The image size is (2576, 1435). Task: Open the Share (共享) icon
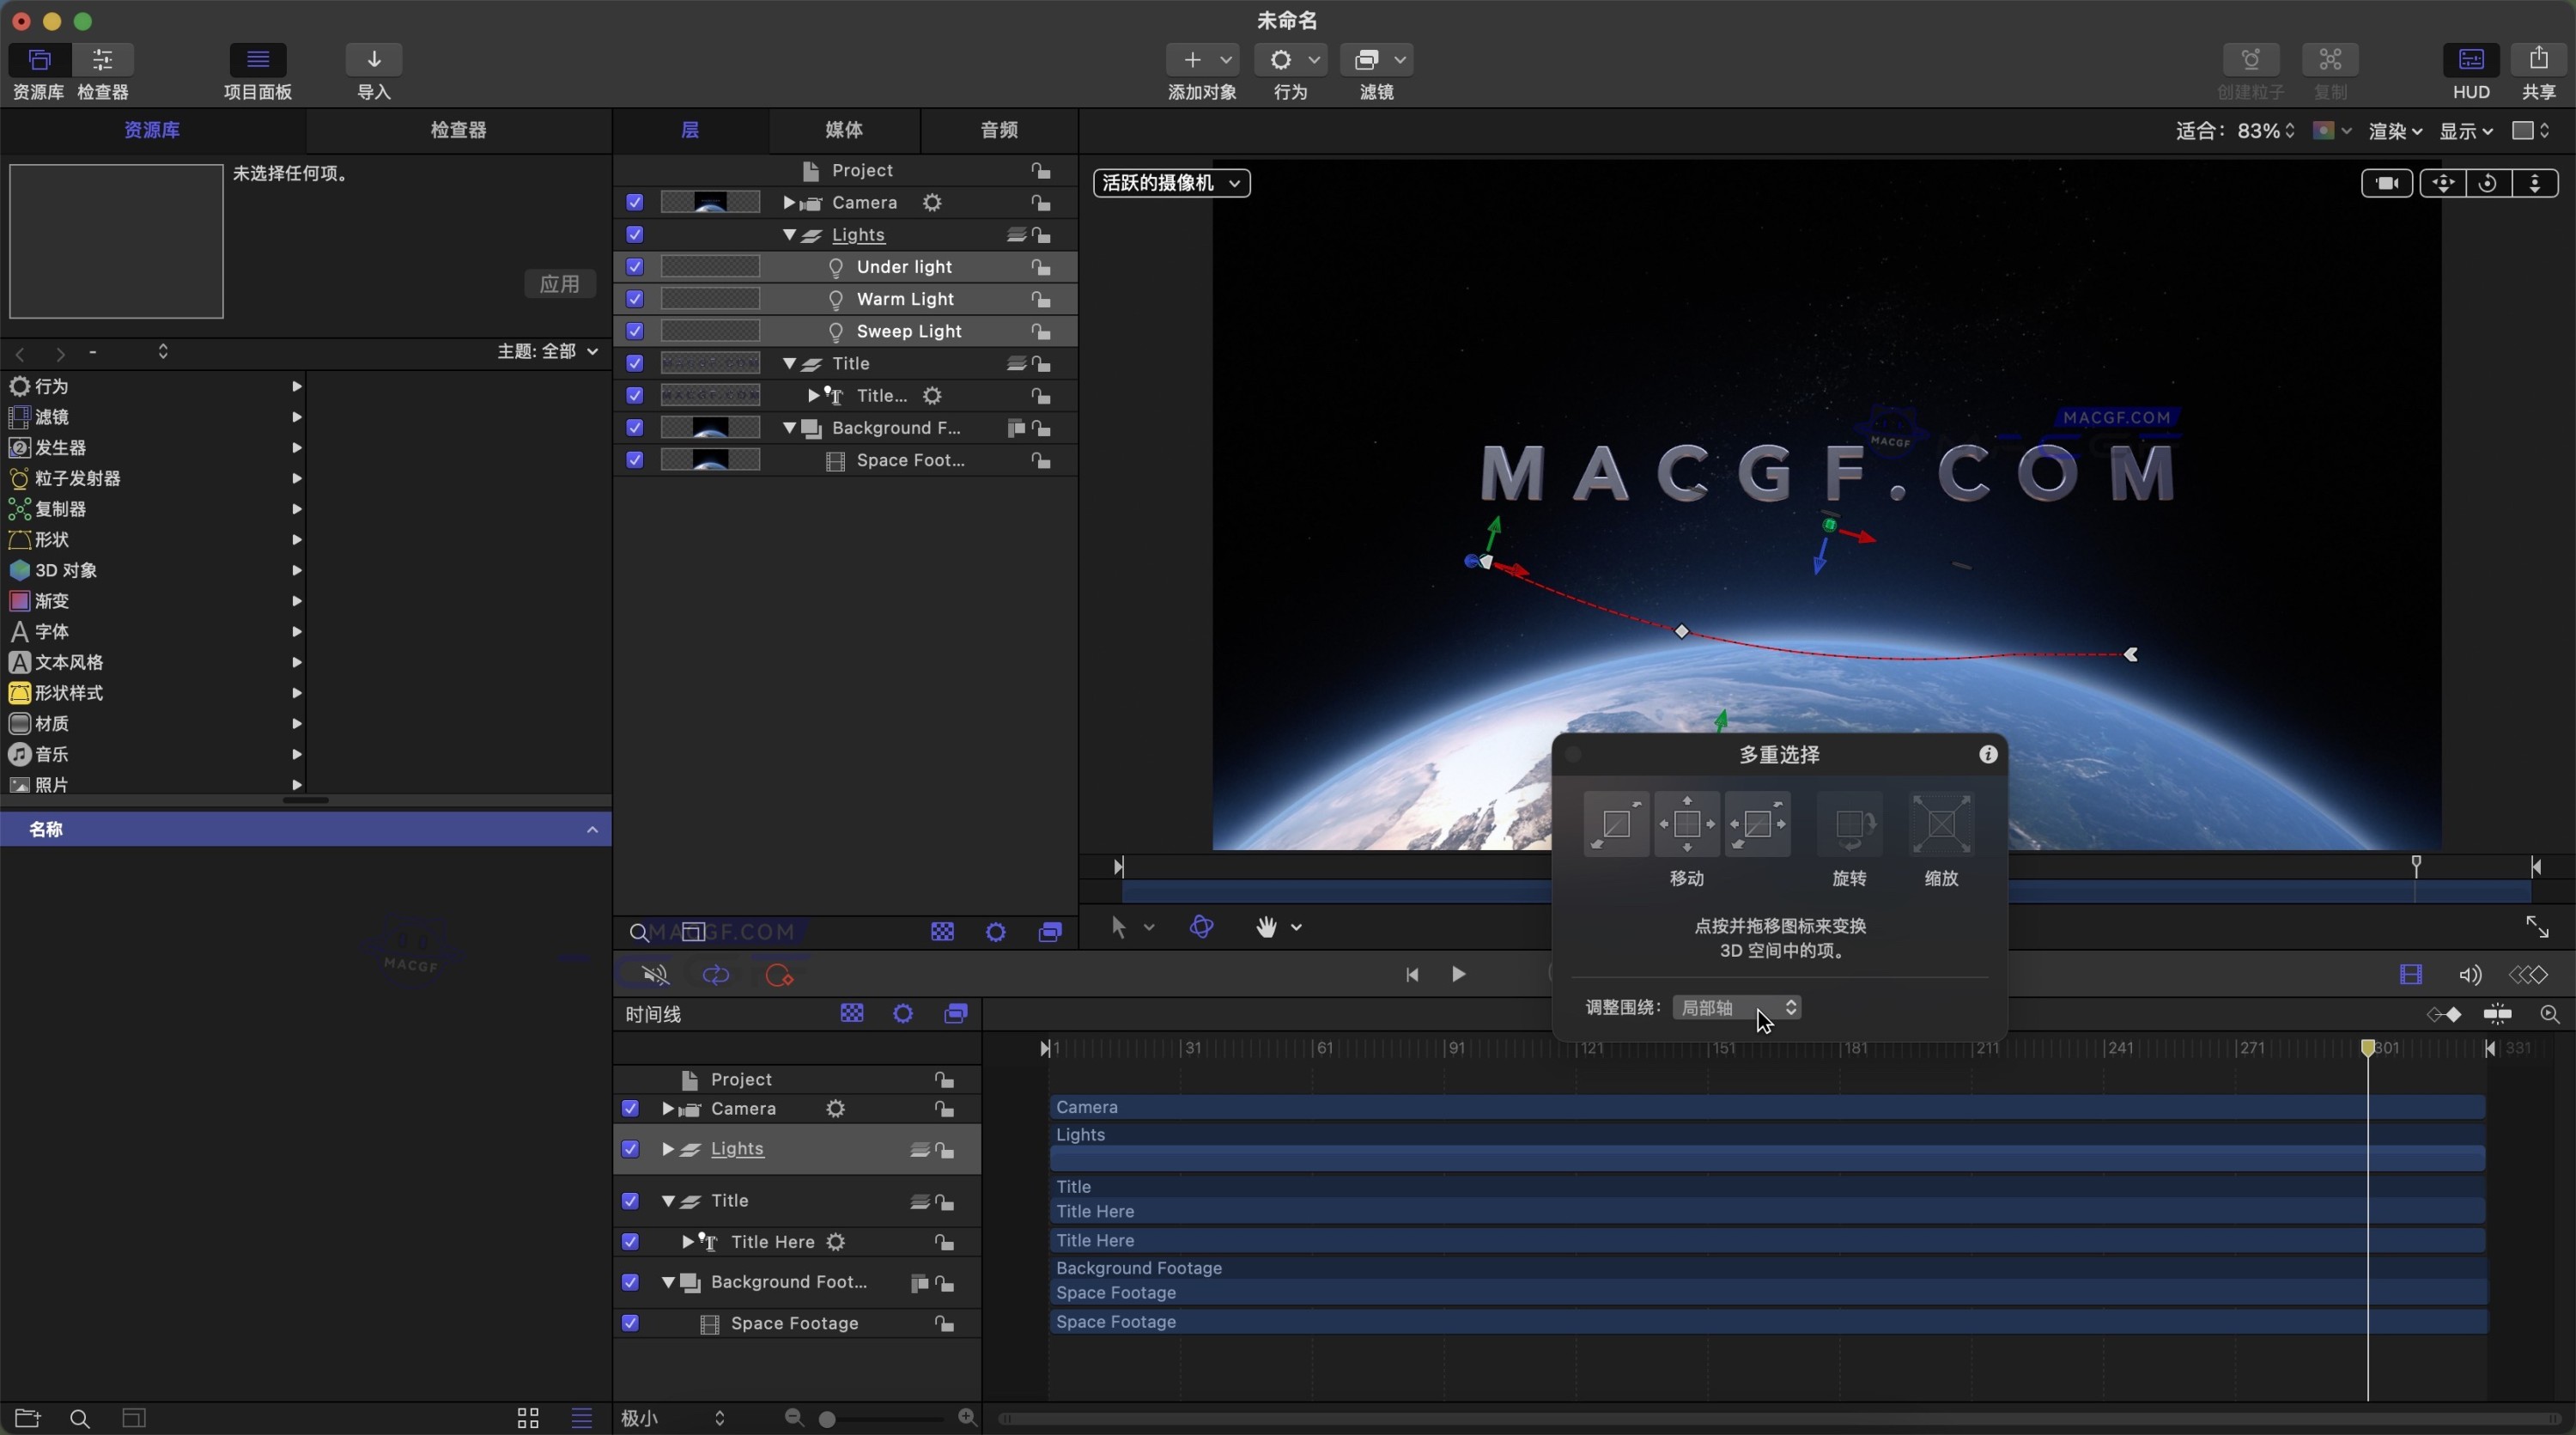pyautogui.click(x=2538, y=60)
